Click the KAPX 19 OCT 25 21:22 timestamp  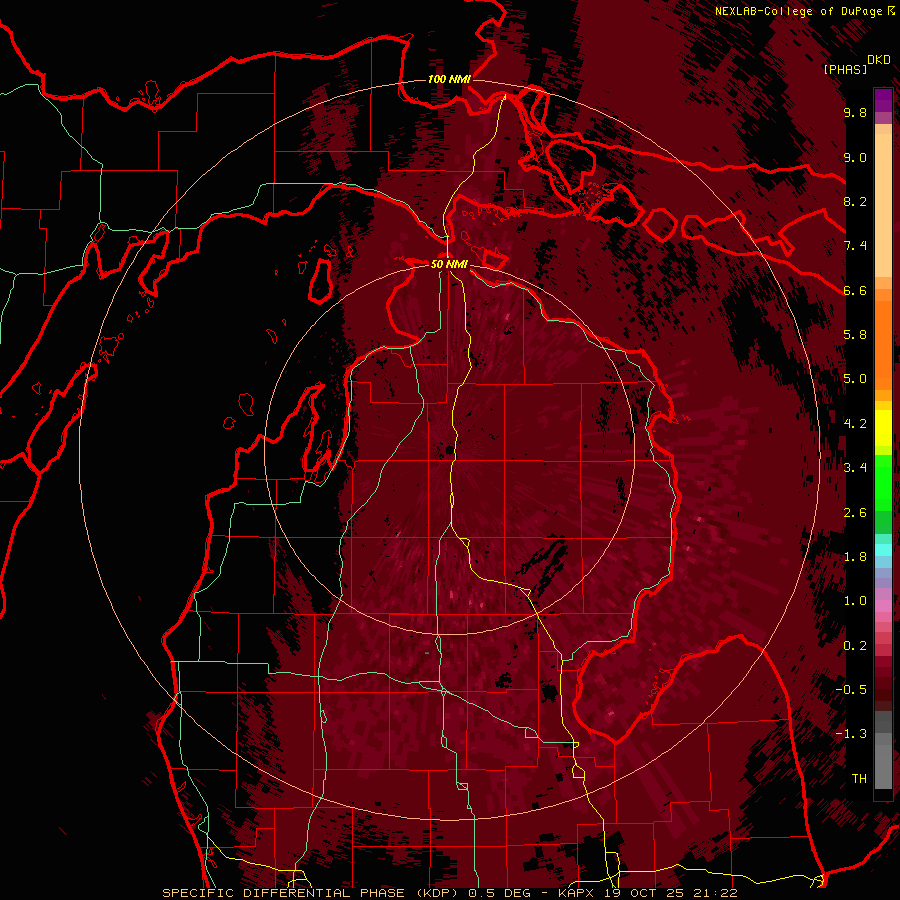pos(647,893)
